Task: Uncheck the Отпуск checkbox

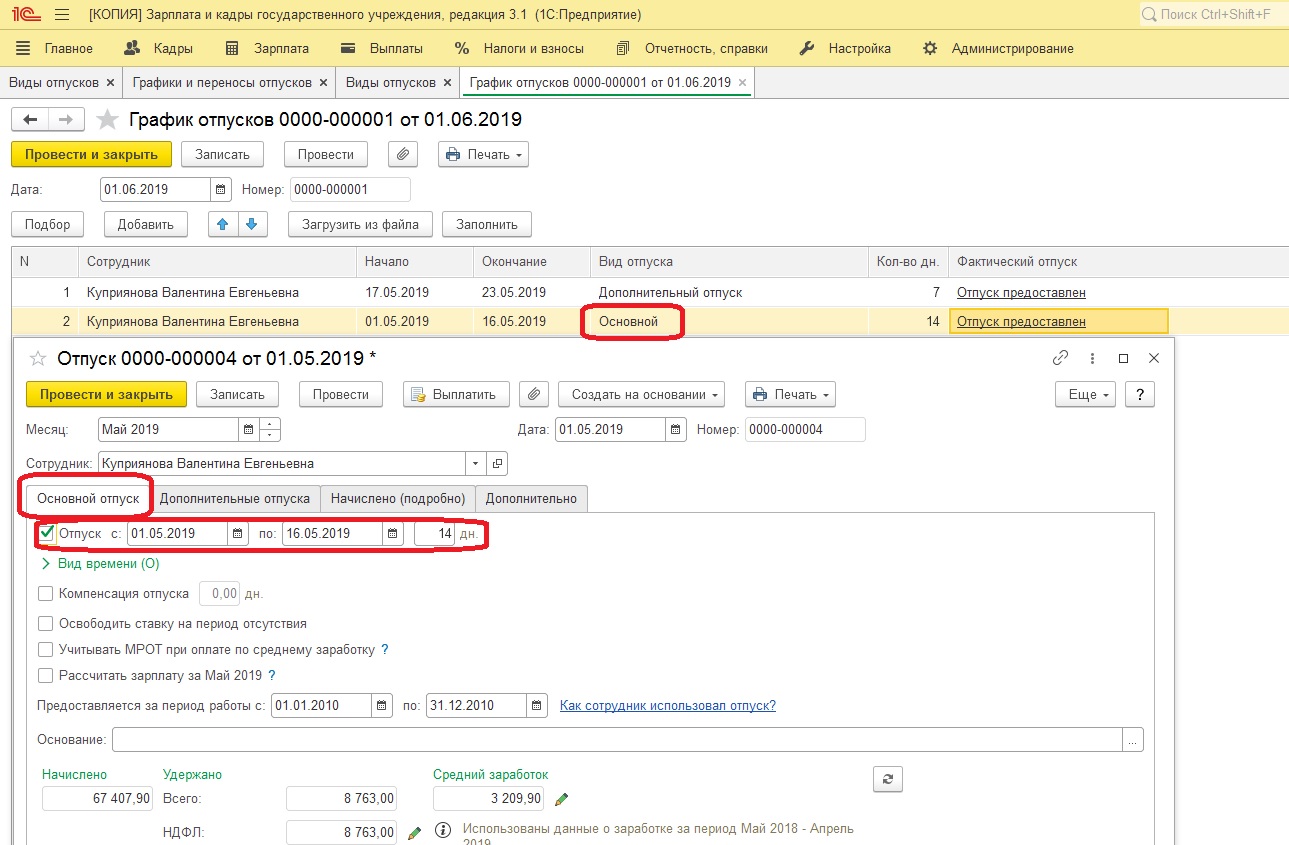Action: pos(46,533)
